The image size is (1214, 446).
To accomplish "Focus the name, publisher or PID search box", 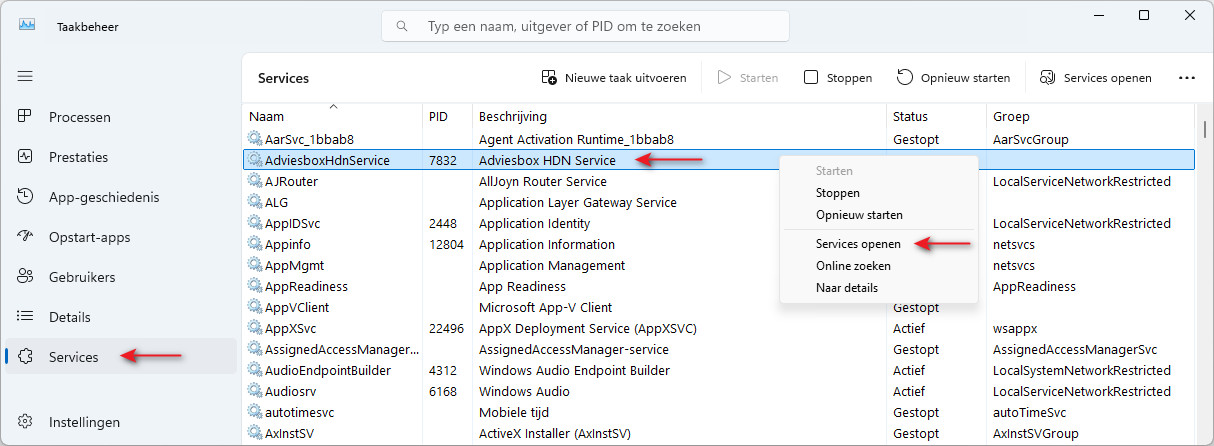I will (x=585, y=26).
